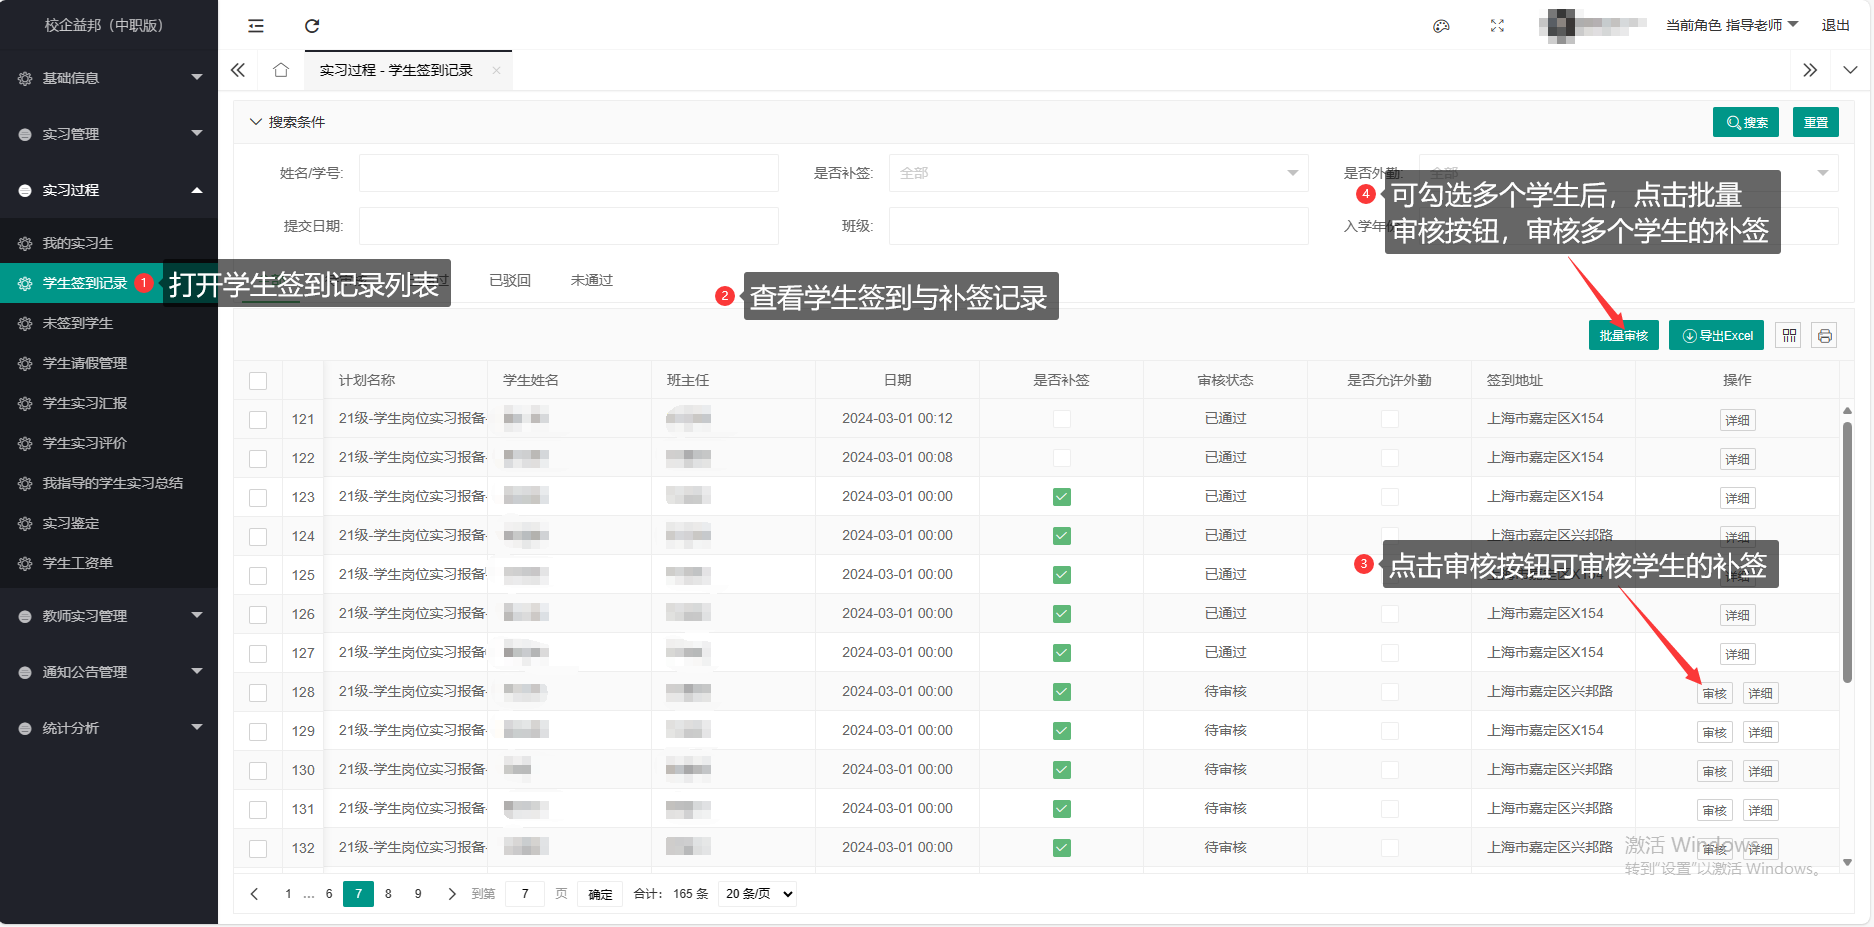
Task: Toggle the sidebar collapse menu icon
Action: 256,26
